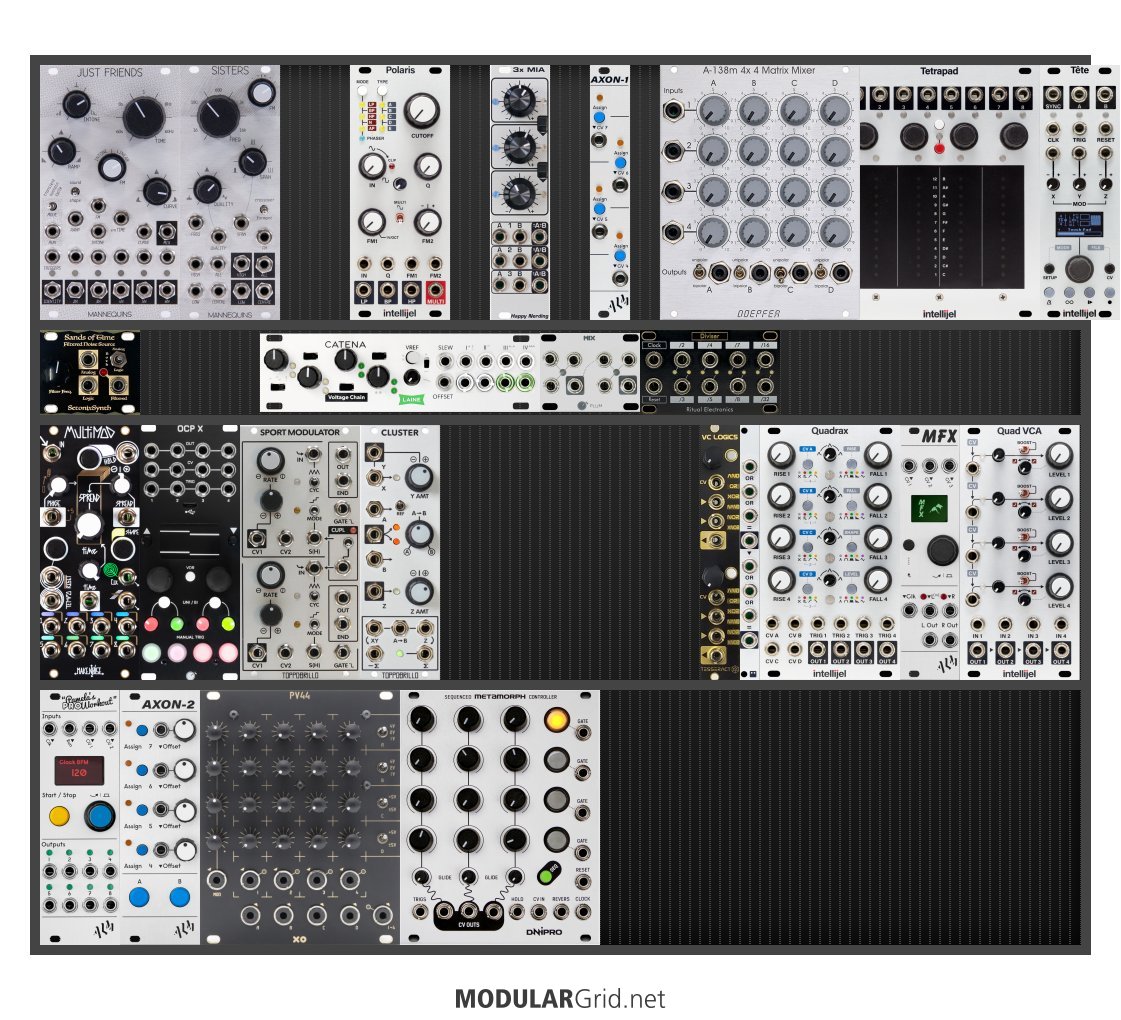
Task: Open the MODULARGrid.net logo link
Action: pos(560,998)
